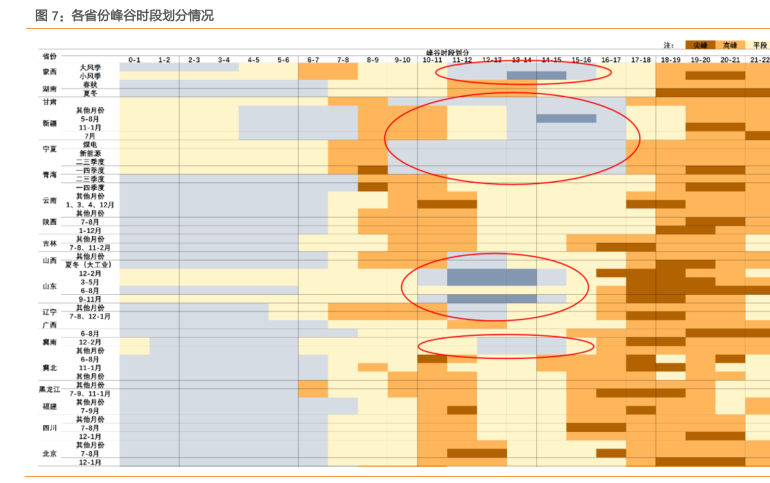This screenshot has width=770, height=483.
Task: Click the 平段 pale yellow legend swatch
Action: tap(759, 45)
